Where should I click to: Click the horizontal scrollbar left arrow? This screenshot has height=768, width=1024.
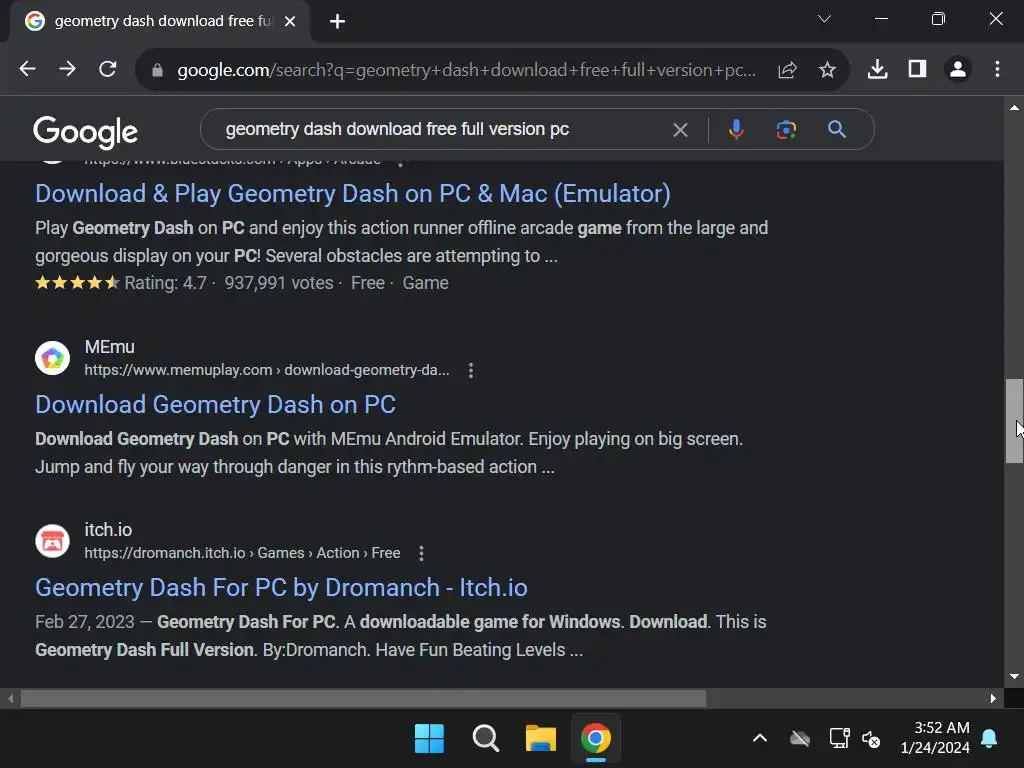pos(10,698)
